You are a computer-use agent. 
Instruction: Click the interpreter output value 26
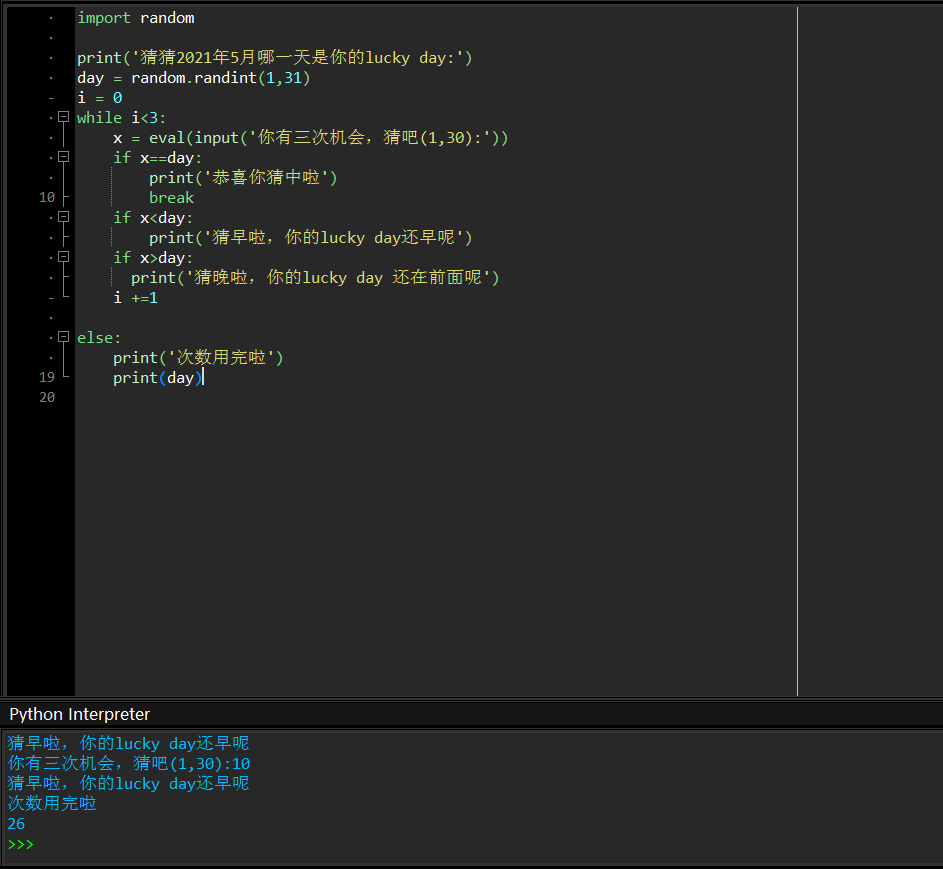click(x=16, y=824)
